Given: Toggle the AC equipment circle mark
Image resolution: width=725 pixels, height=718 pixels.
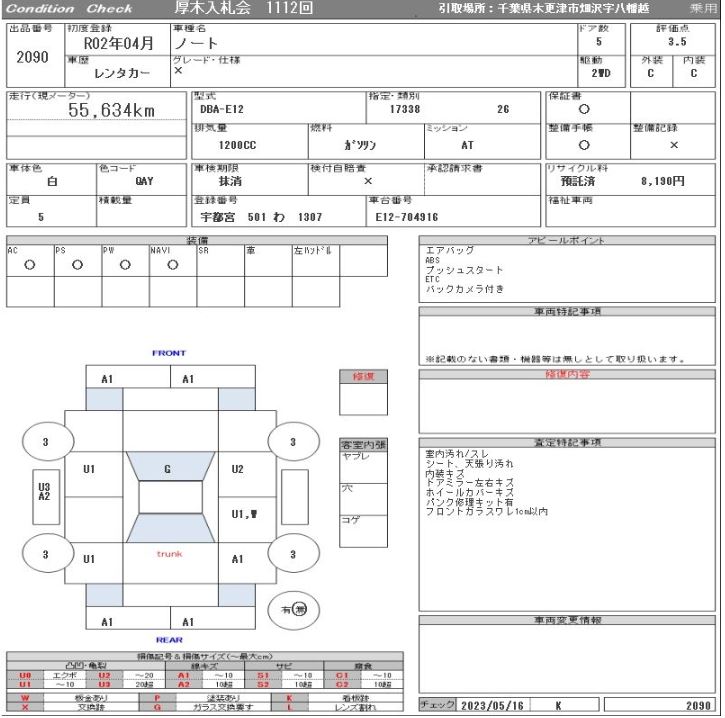Looking at the screenshot, I should pos(30,266).
